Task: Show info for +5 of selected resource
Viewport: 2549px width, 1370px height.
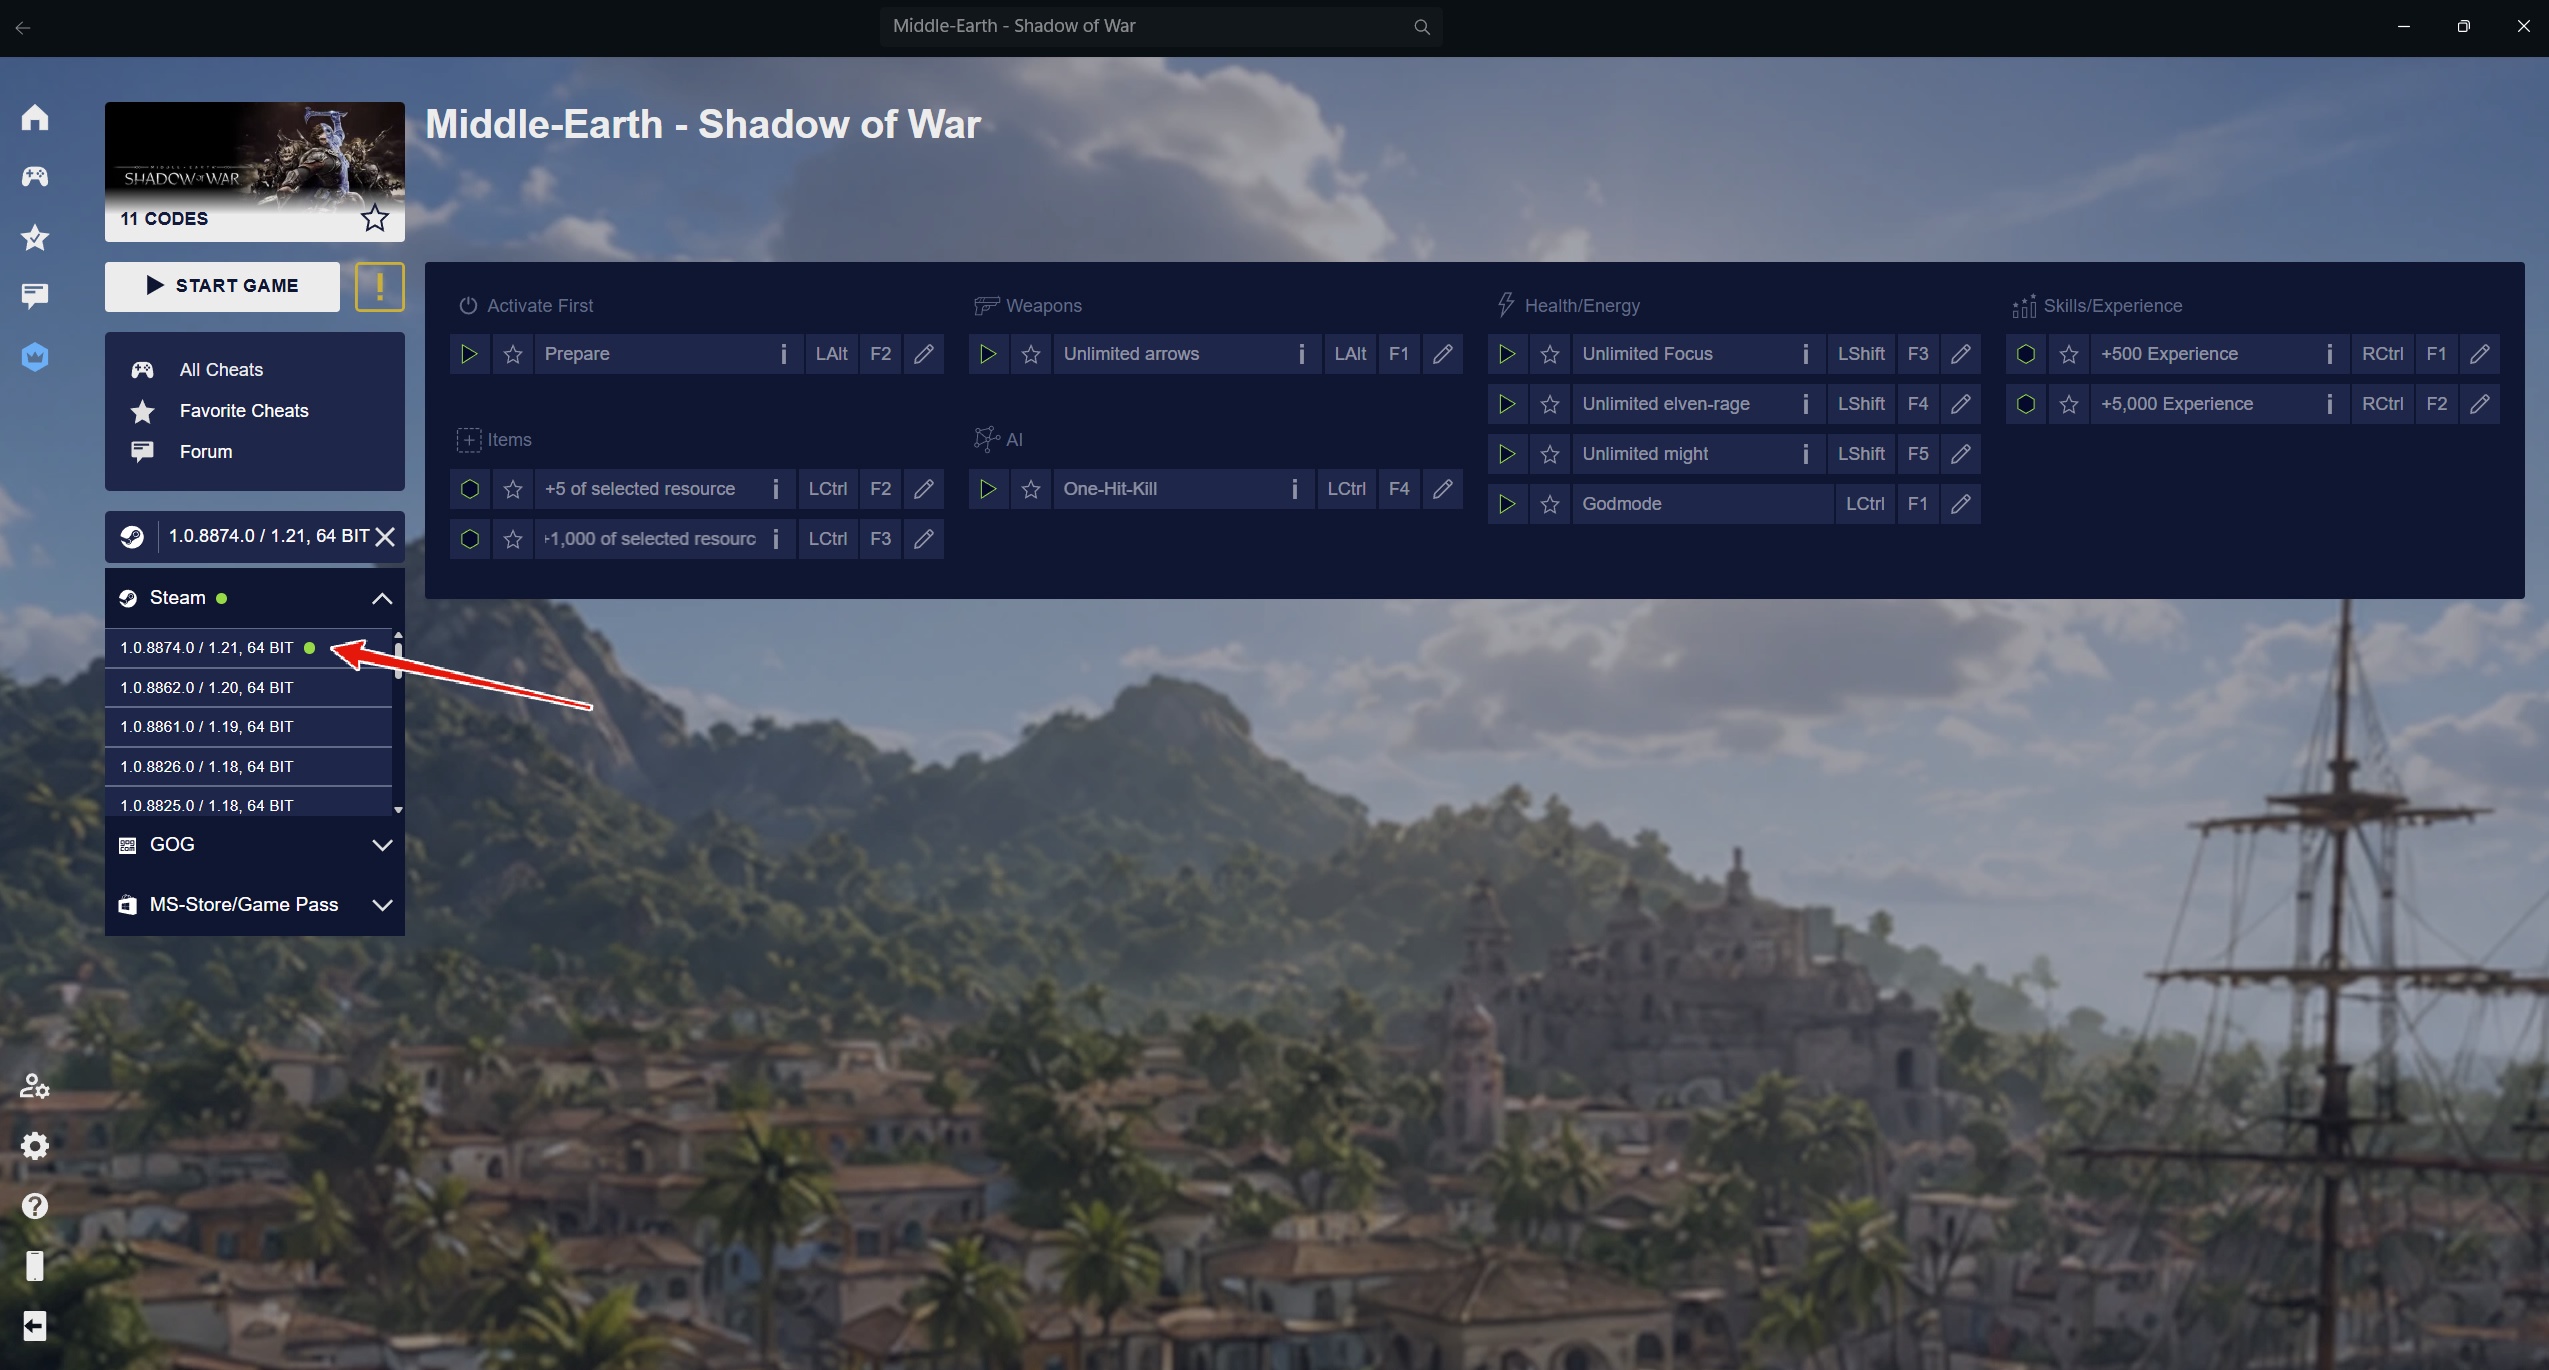Action: (x=776, y=489)
